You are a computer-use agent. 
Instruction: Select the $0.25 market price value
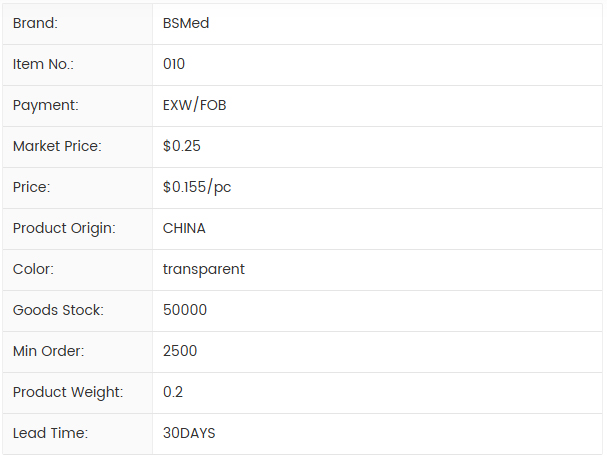tap(182, 146)
